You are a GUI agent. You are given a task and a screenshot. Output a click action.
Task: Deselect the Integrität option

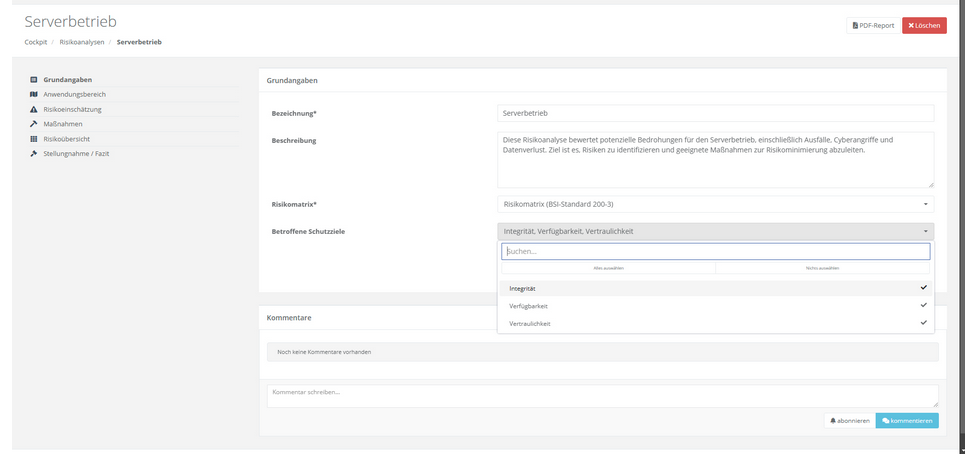tap(715, 288)
